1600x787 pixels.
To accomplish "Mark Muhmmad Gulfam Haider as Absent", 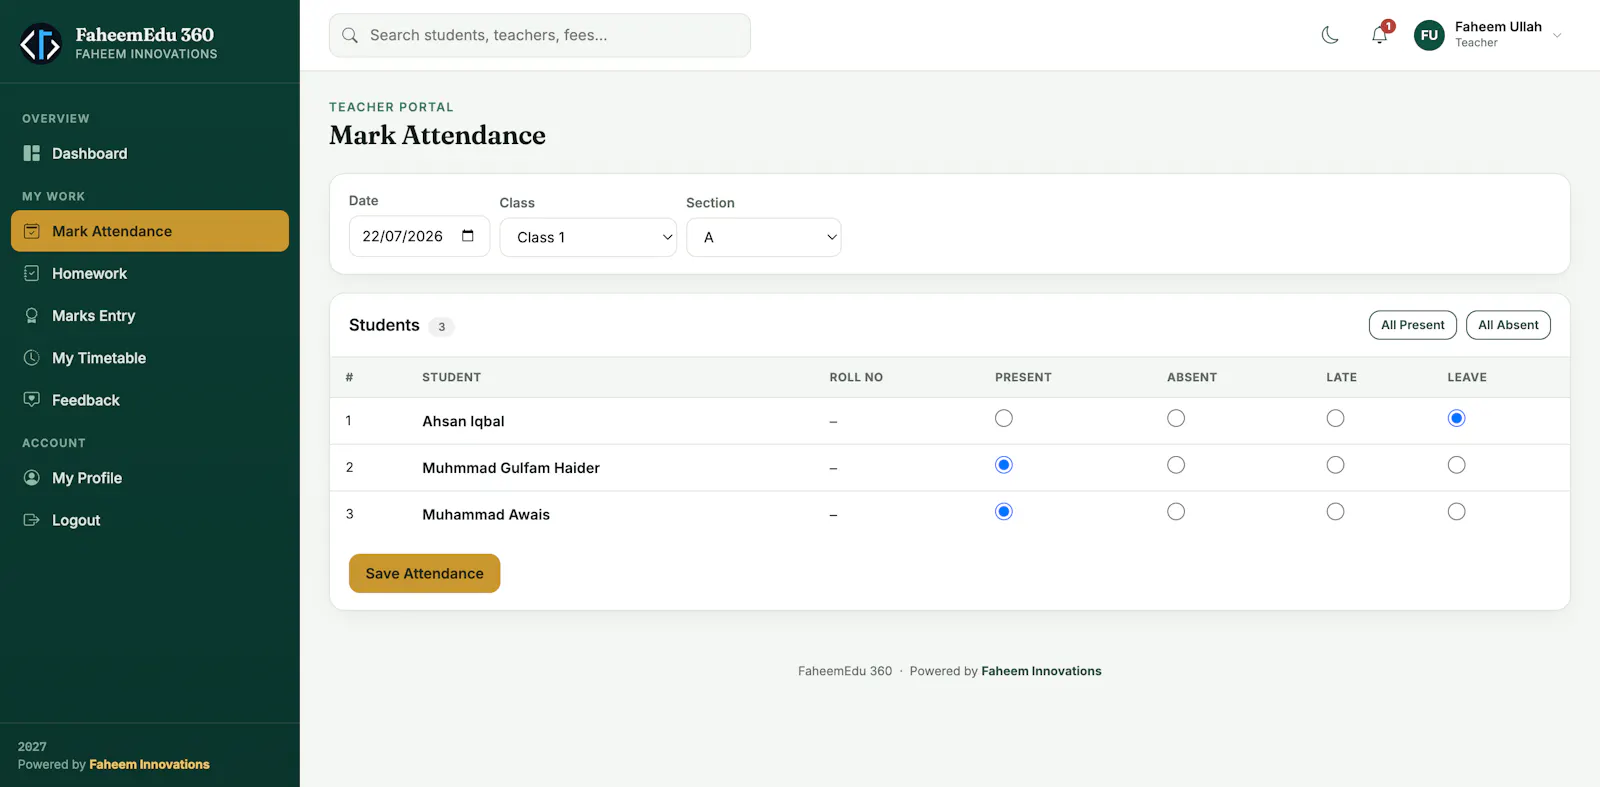I will (x=1176, y=465).
